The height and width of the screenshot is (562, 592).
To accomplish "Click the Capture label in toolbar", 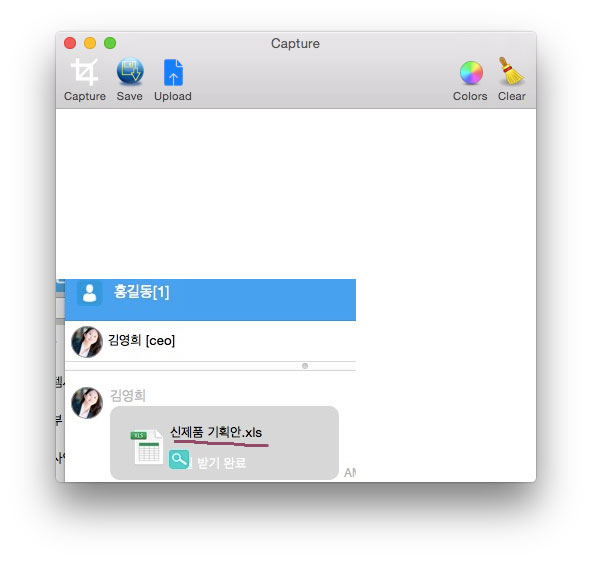I will [85, 96].
